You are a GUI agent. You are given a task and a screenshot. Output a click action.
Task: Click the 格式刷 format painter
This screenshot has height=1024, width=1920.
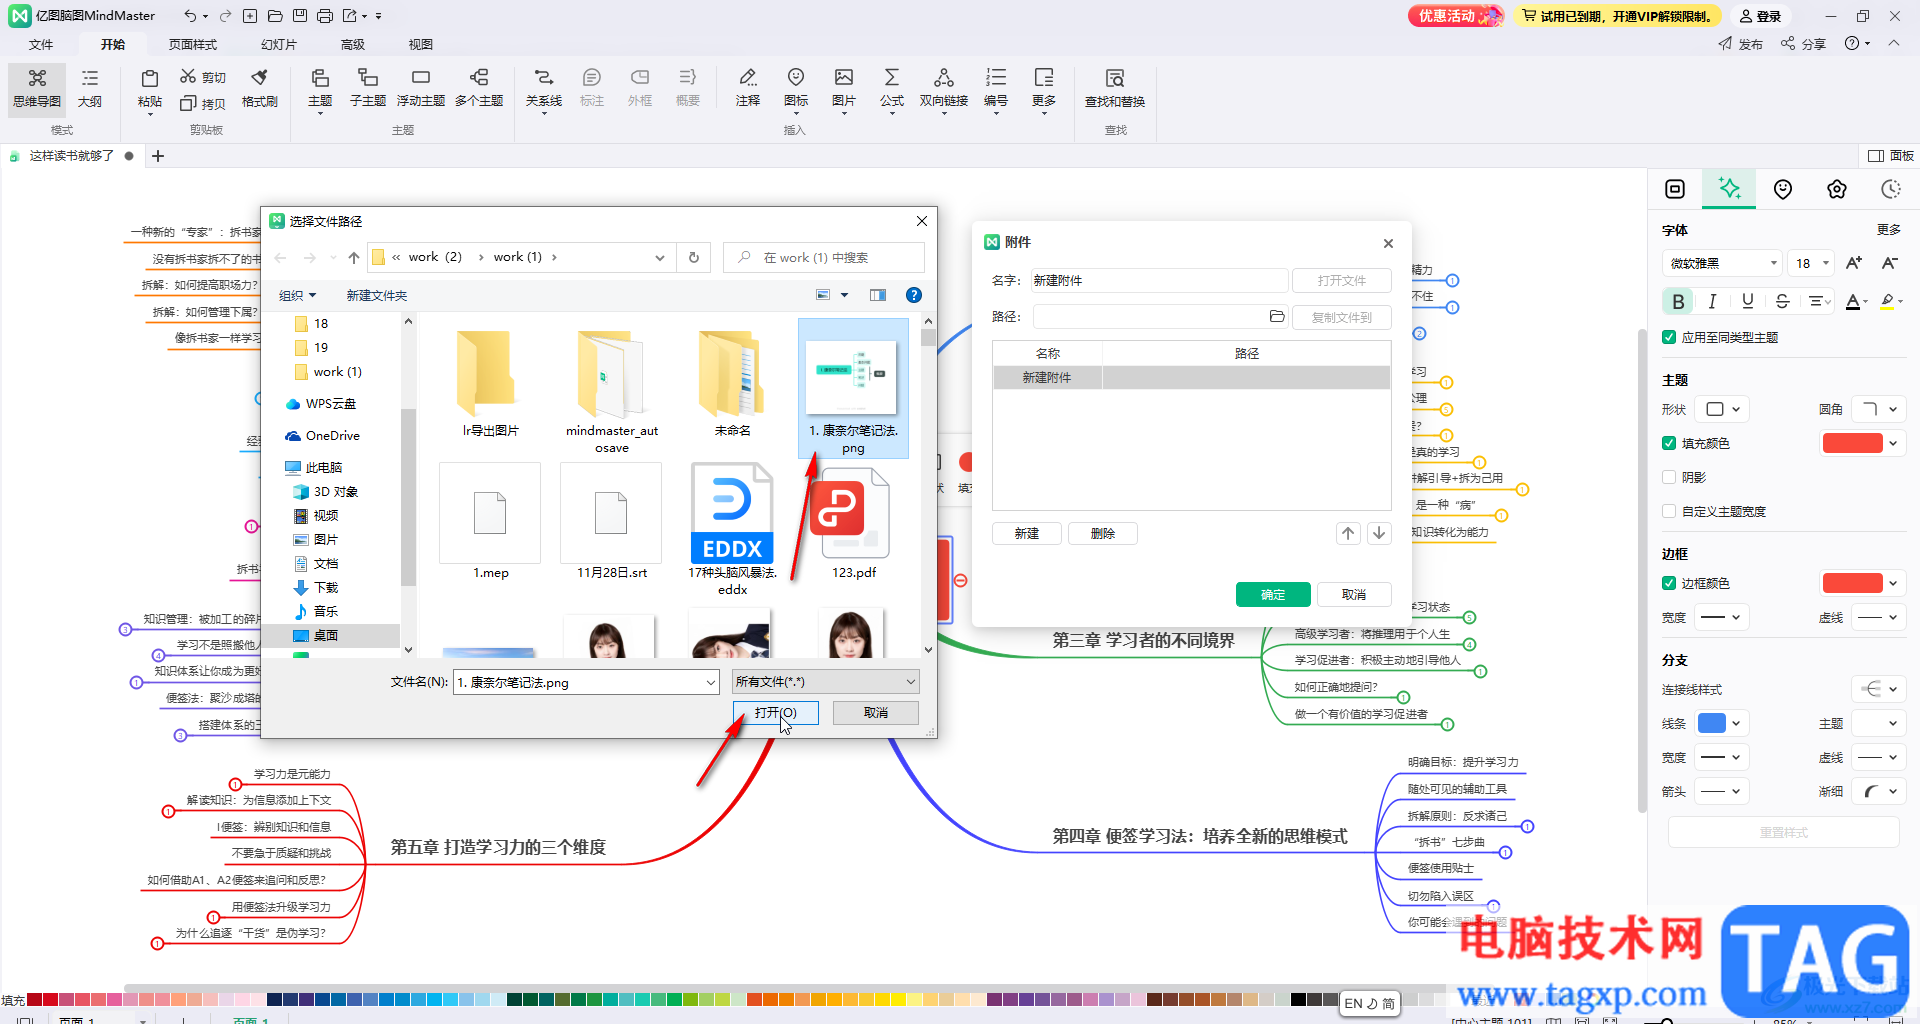(260, 88)
